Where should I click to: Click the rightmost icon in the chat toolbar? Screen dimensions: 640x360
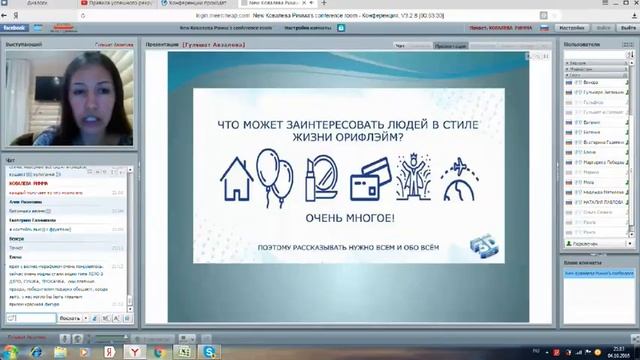[x=127, y=318]
